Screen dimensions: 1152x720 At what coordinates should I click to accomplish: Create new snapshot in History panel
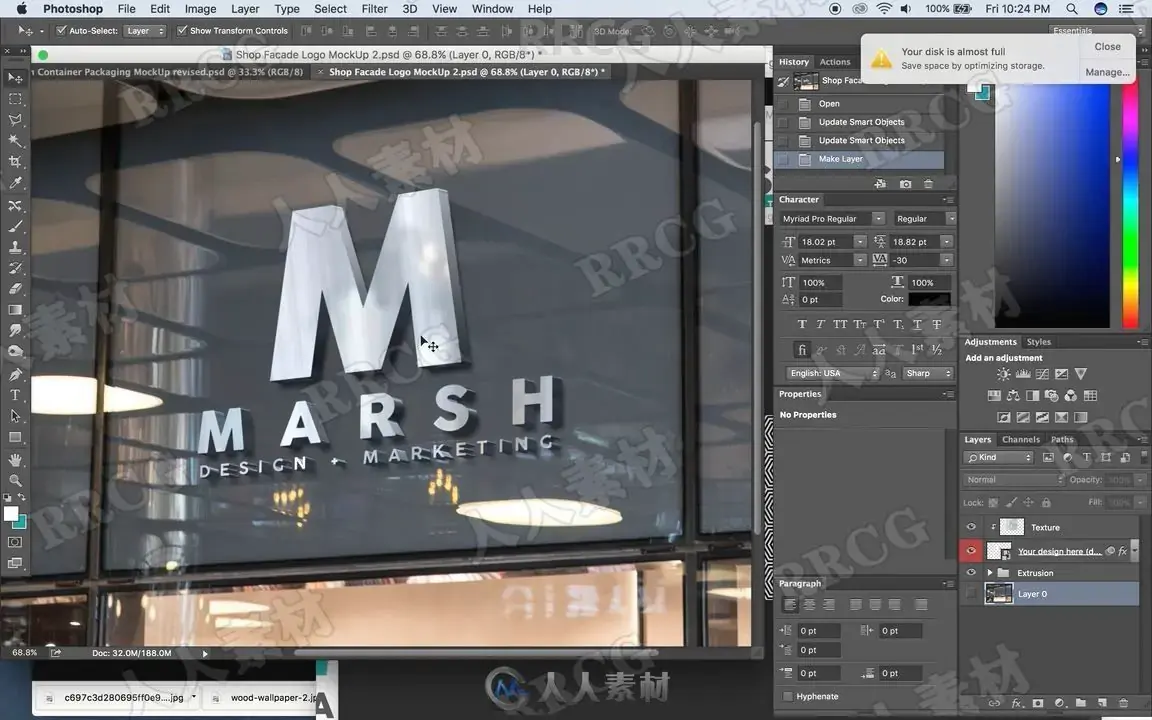(x=905, y=184)
